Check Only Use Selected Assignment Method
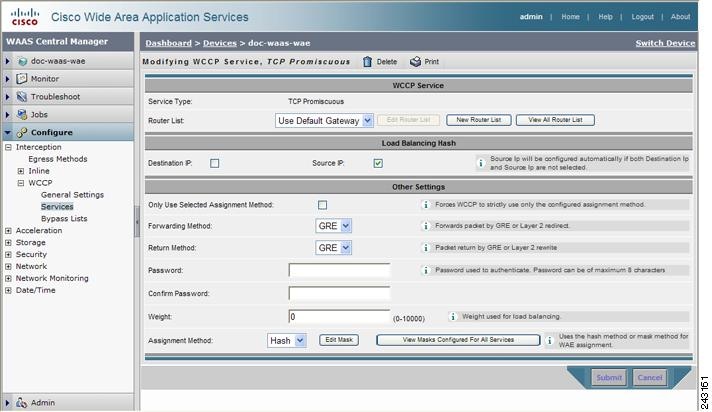This screenshot has height=412, width=712. coord(322,205)
